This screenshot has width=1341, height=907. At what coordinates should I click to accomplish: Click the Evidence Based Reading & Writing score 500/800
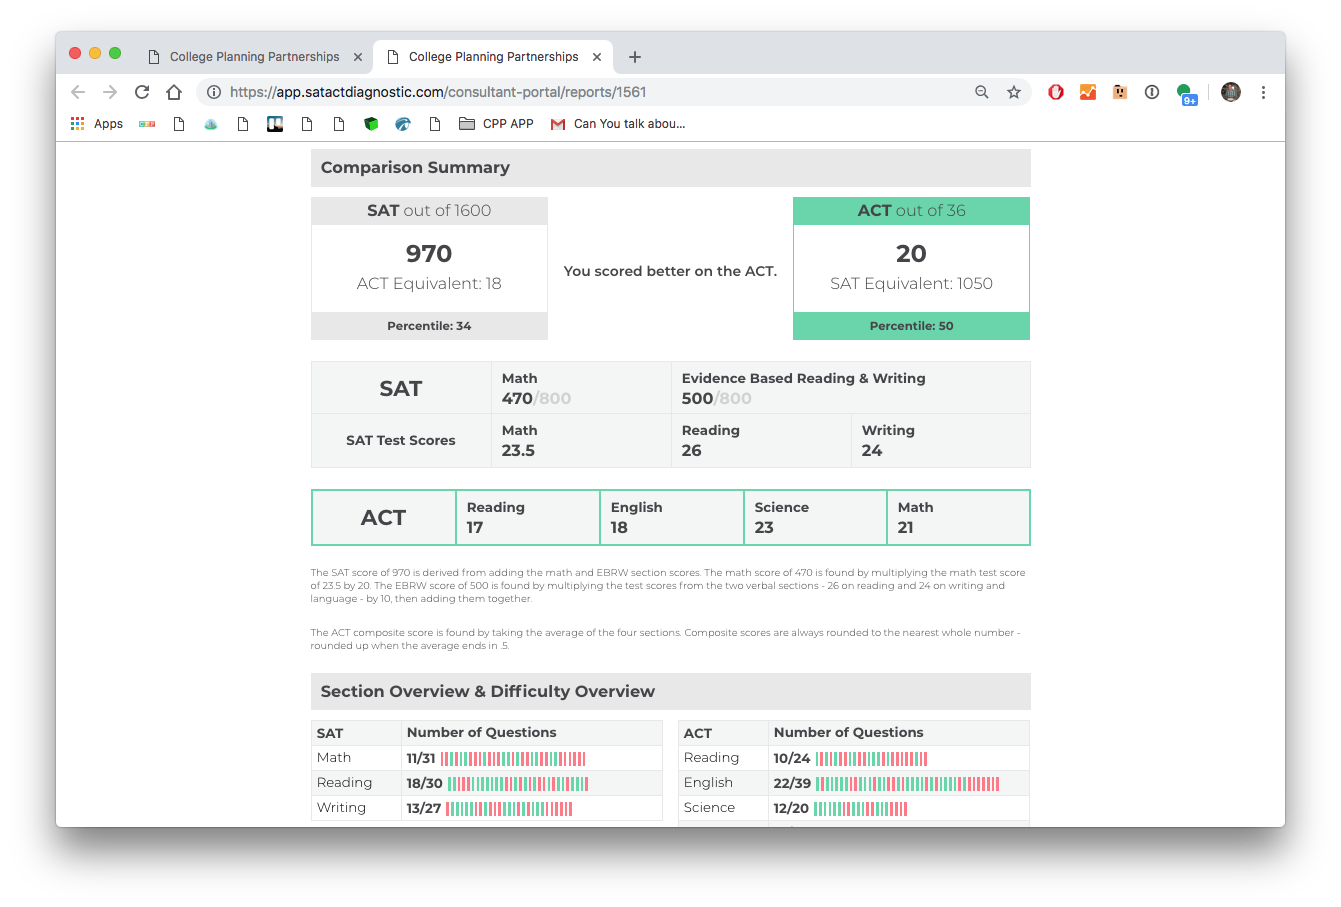[716, 398]
